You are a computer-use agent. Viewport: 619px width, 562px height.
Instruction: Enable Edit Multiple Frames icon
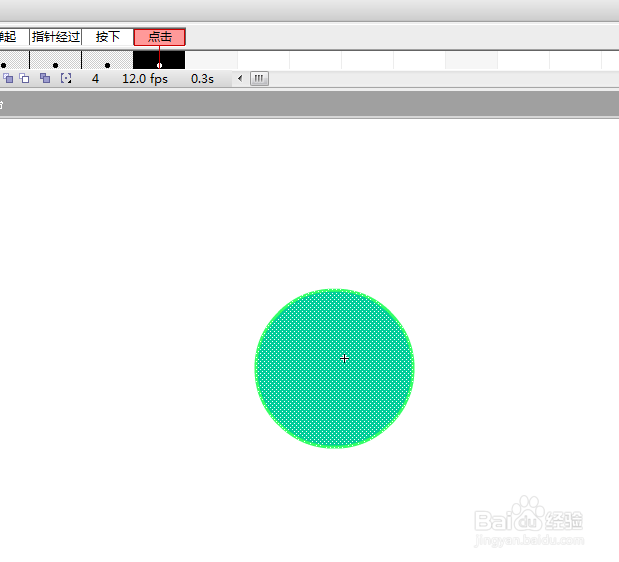click(45, 78)
